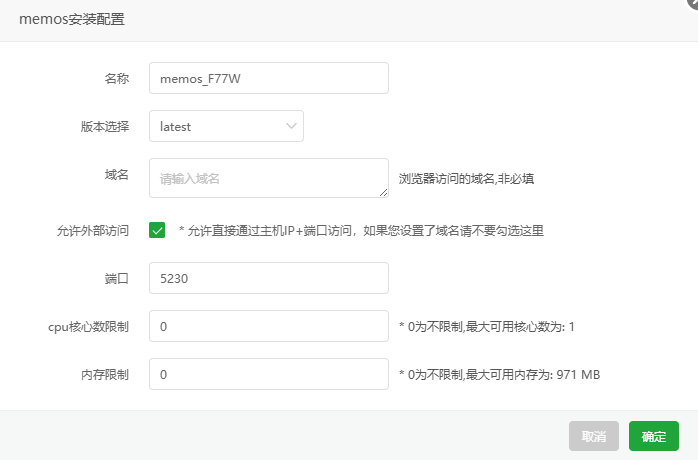This screenshot has width=698, height=460.
Task: Click the cpu核心数限制 label
Action: tap(88, 327)
